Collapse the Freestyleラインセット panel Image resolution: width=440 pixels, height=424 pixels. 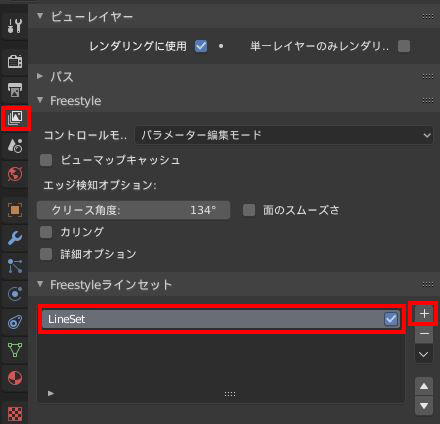tap(40, 284)
